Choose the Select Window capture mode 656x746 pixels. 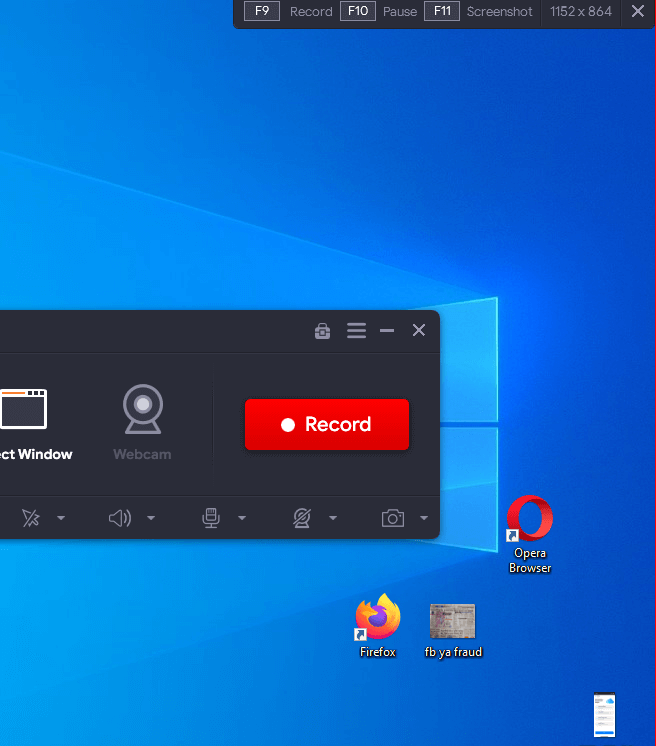[x=24, y=421]
